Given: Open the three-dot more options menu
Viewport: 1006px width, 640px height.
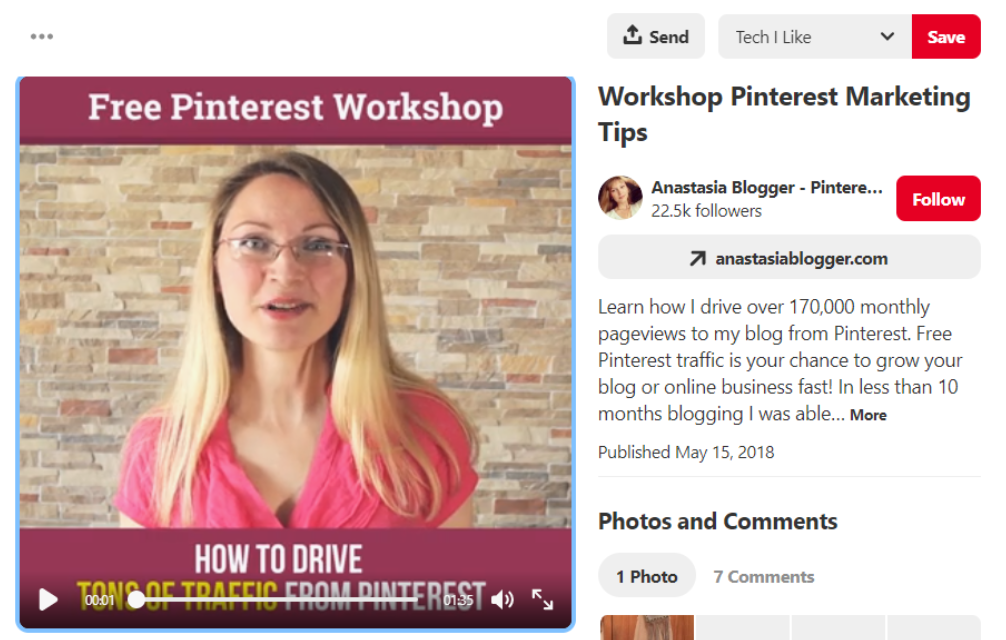Looking at the screenshot, I should (x=42, y=37).
